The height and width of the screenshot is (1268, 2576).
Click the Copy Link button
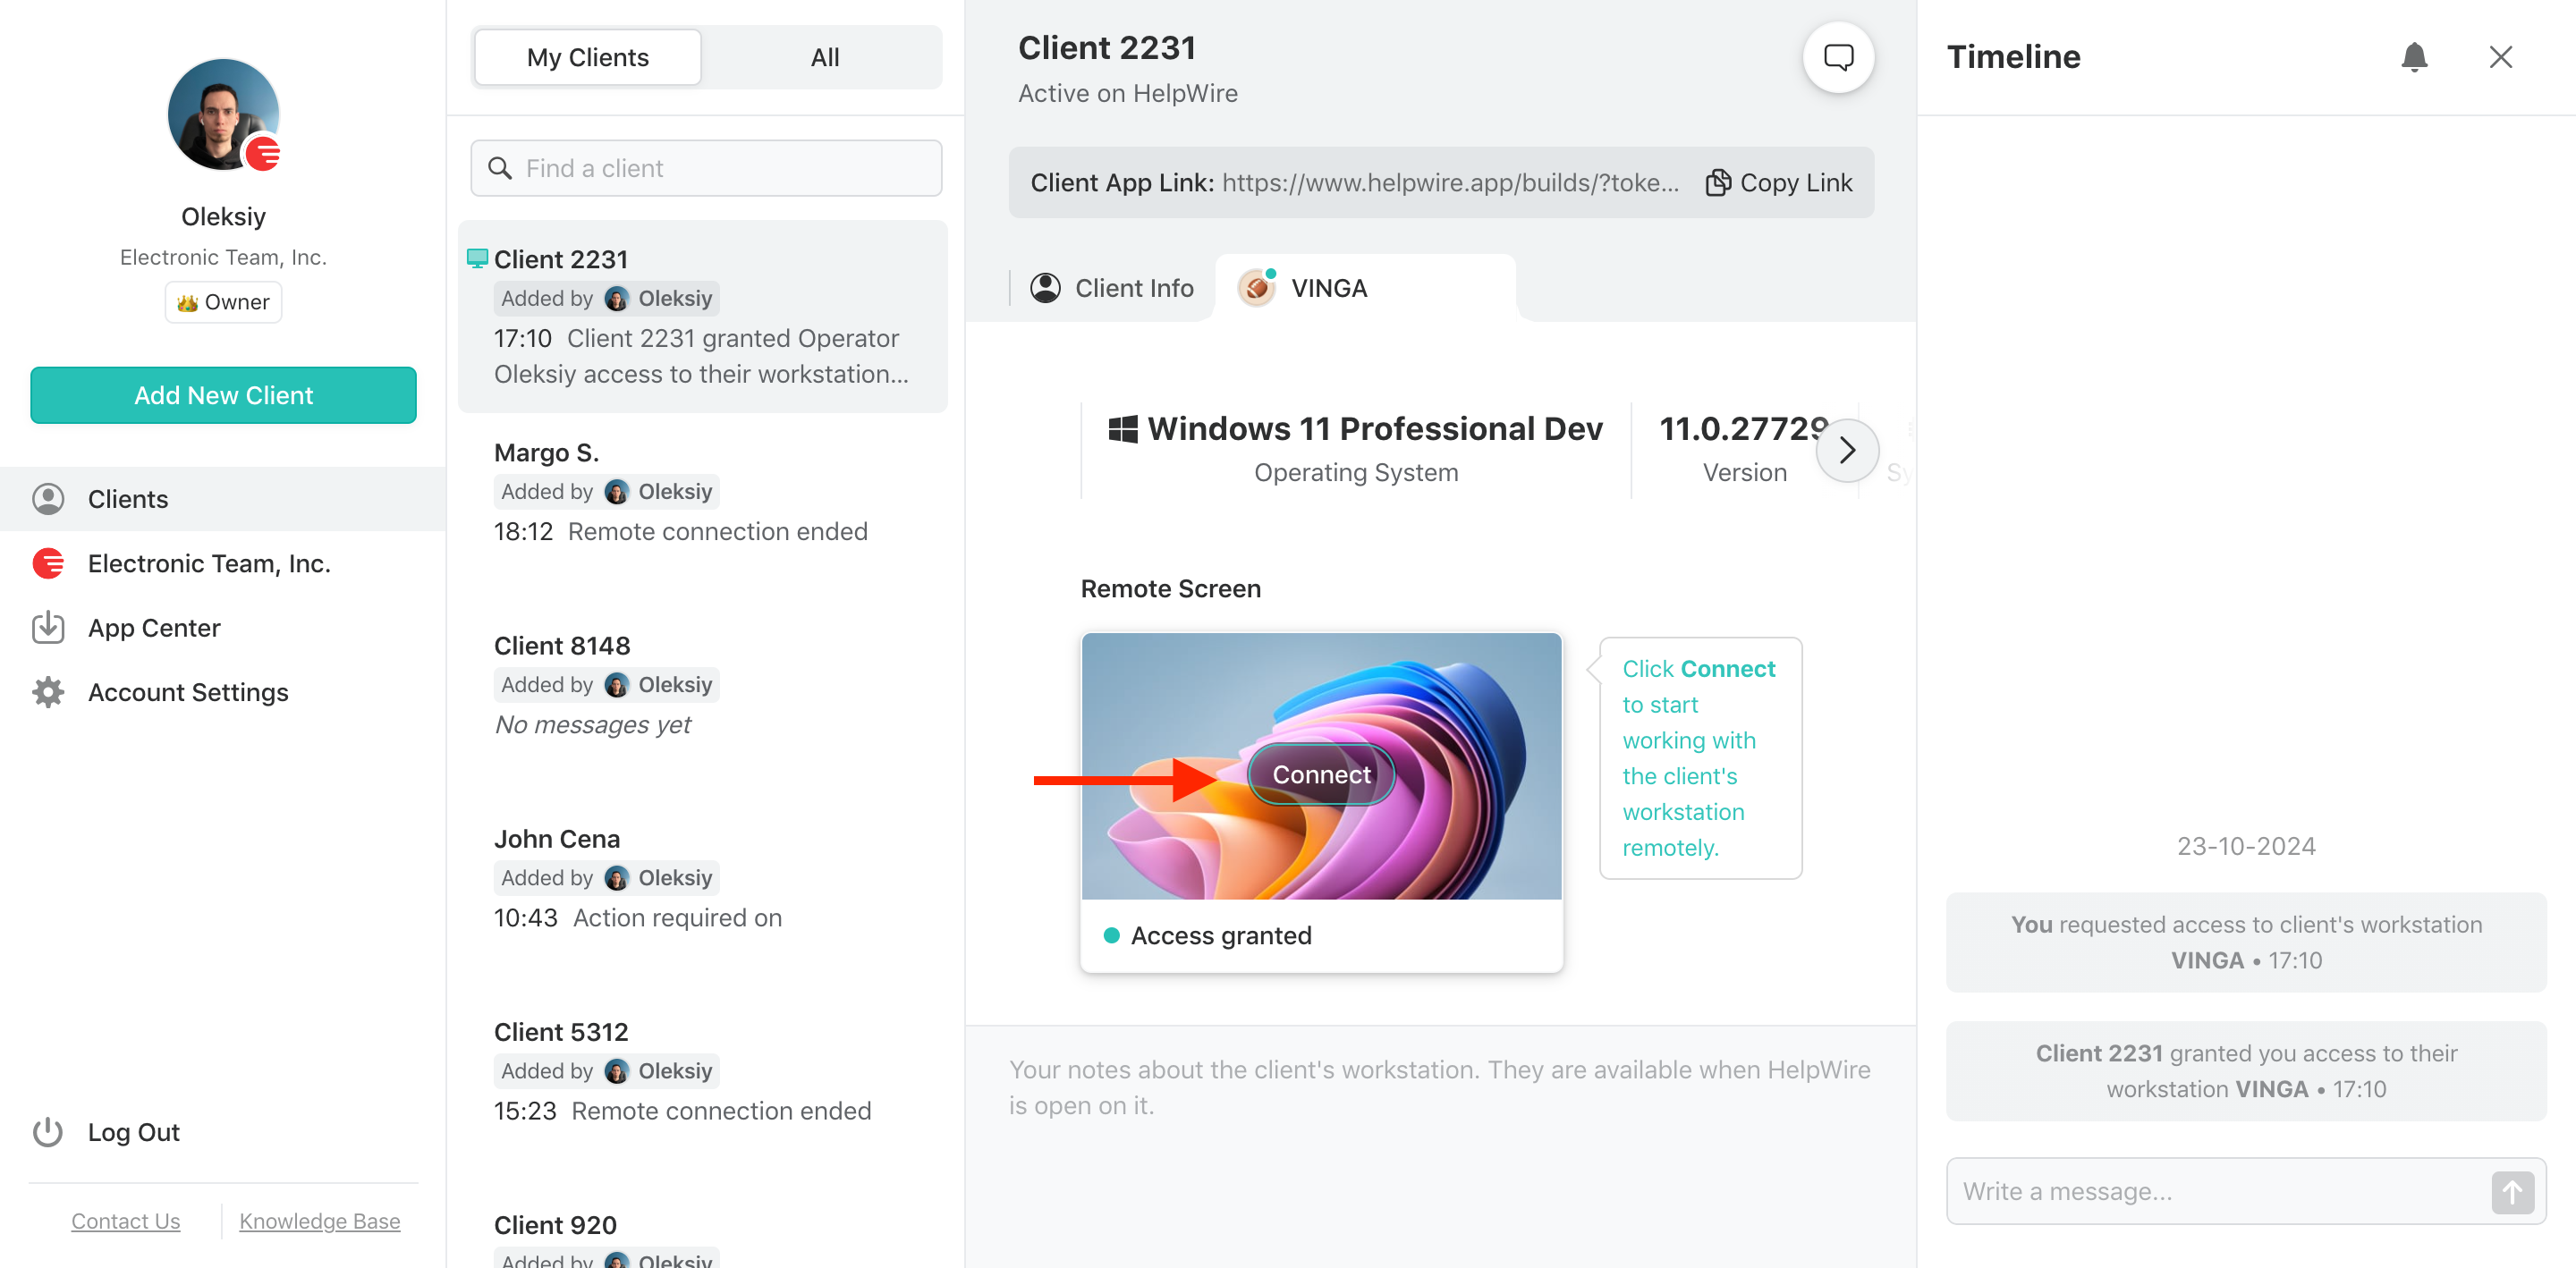(1779, 182)
